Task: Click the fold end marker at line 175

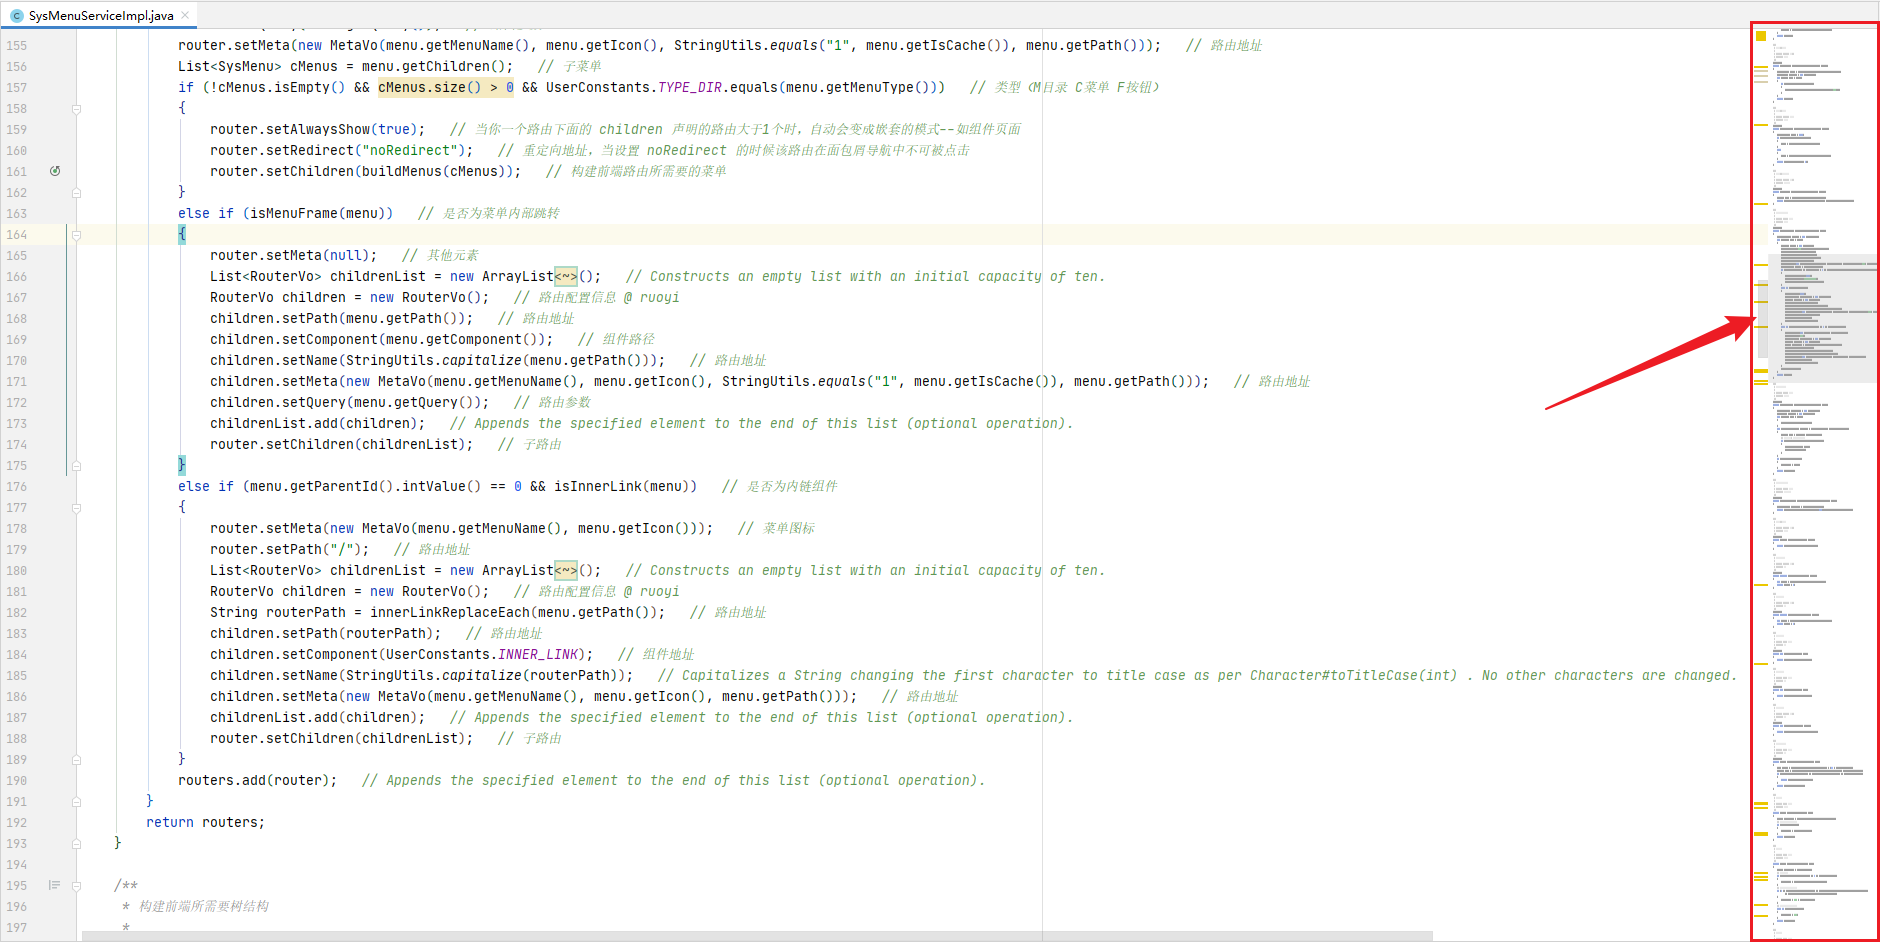Action: tap(76, 466)
